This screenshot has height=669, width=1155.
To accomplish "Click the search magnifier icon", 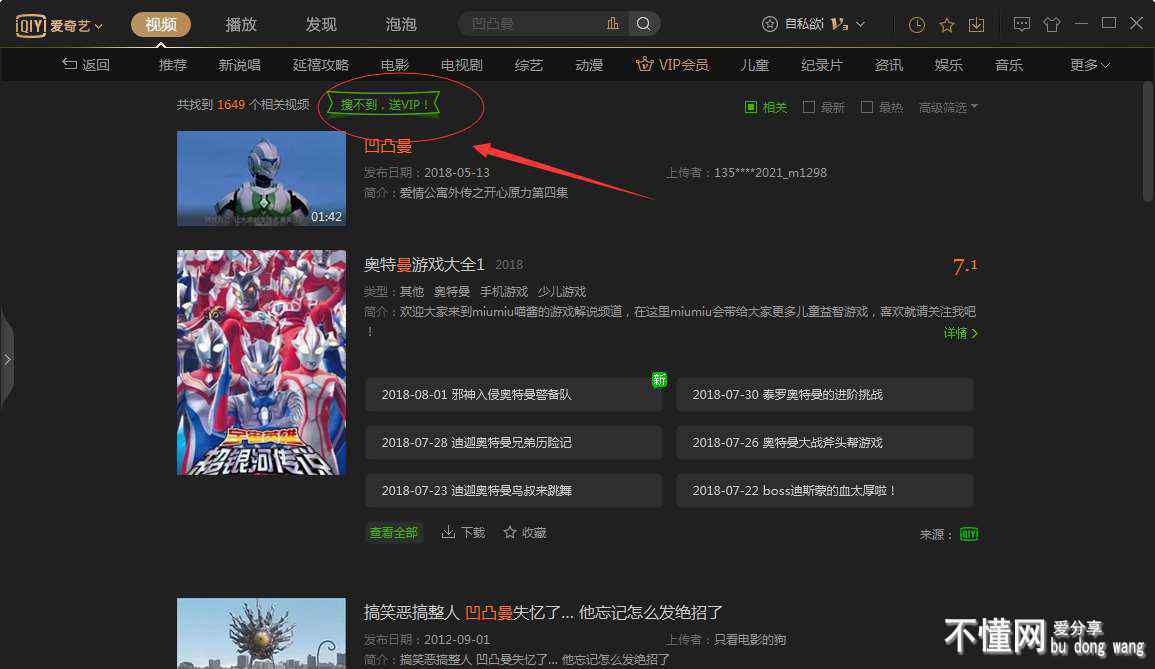I will 645,24.
